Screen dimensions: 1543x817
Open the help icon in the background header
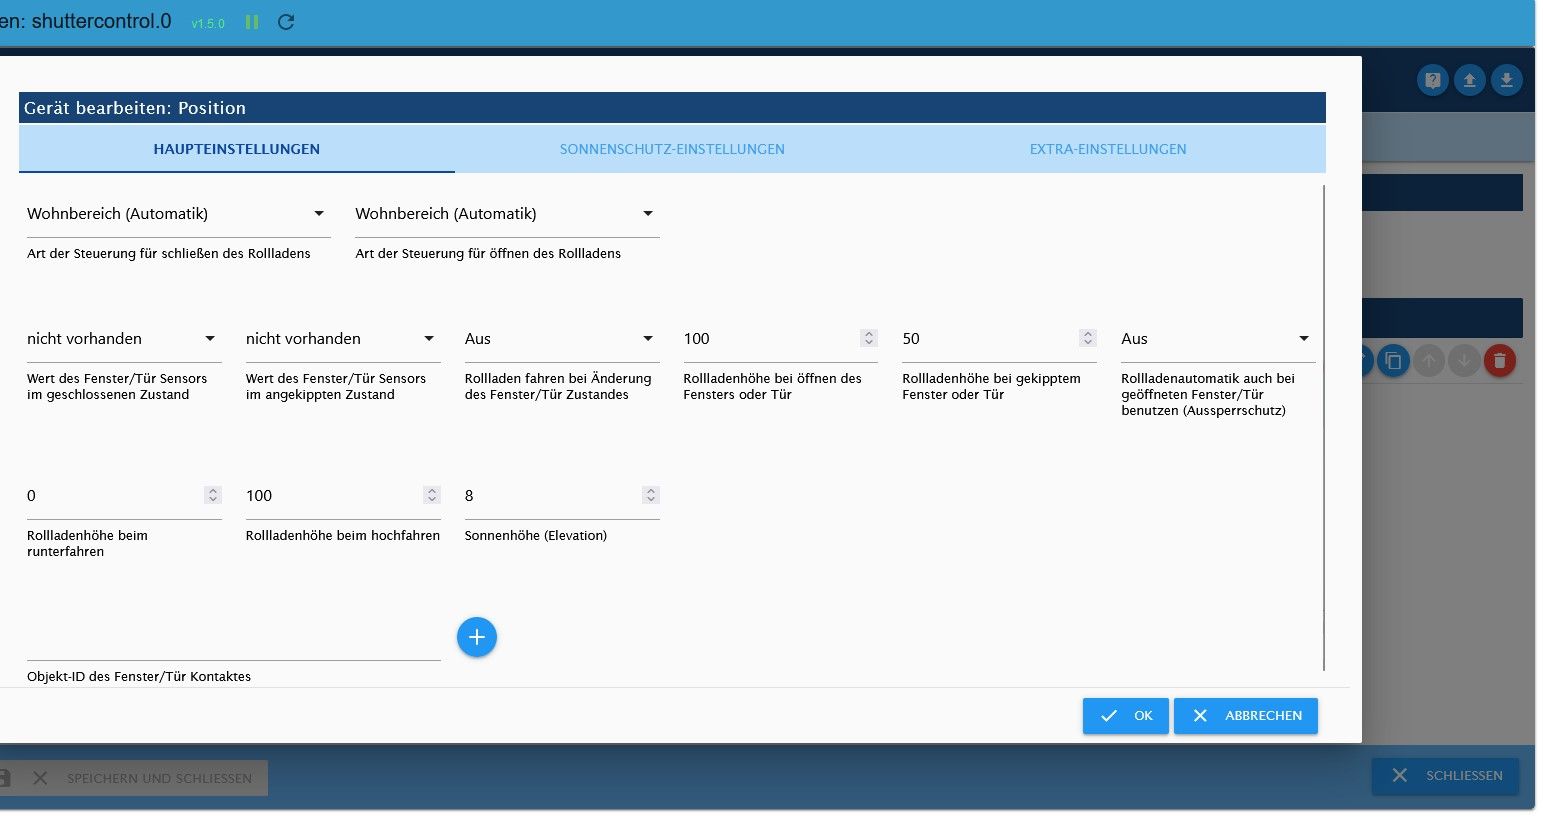click(1433, 80)
